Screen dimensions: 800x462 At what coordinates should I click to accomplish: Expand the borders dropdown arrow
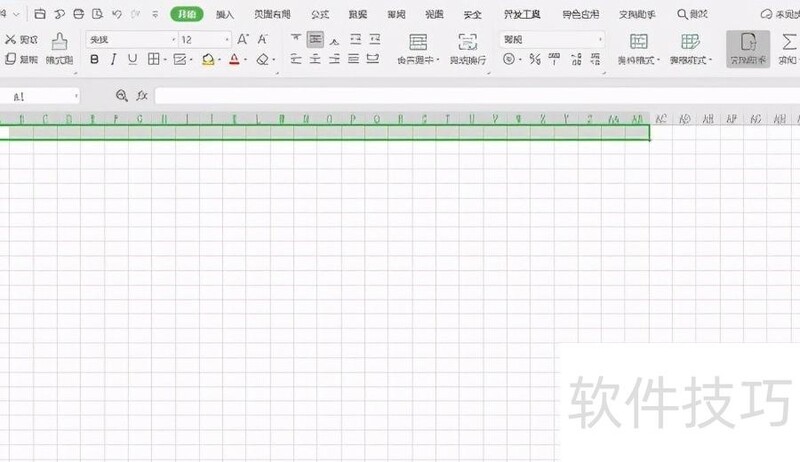tap(165, 60)
